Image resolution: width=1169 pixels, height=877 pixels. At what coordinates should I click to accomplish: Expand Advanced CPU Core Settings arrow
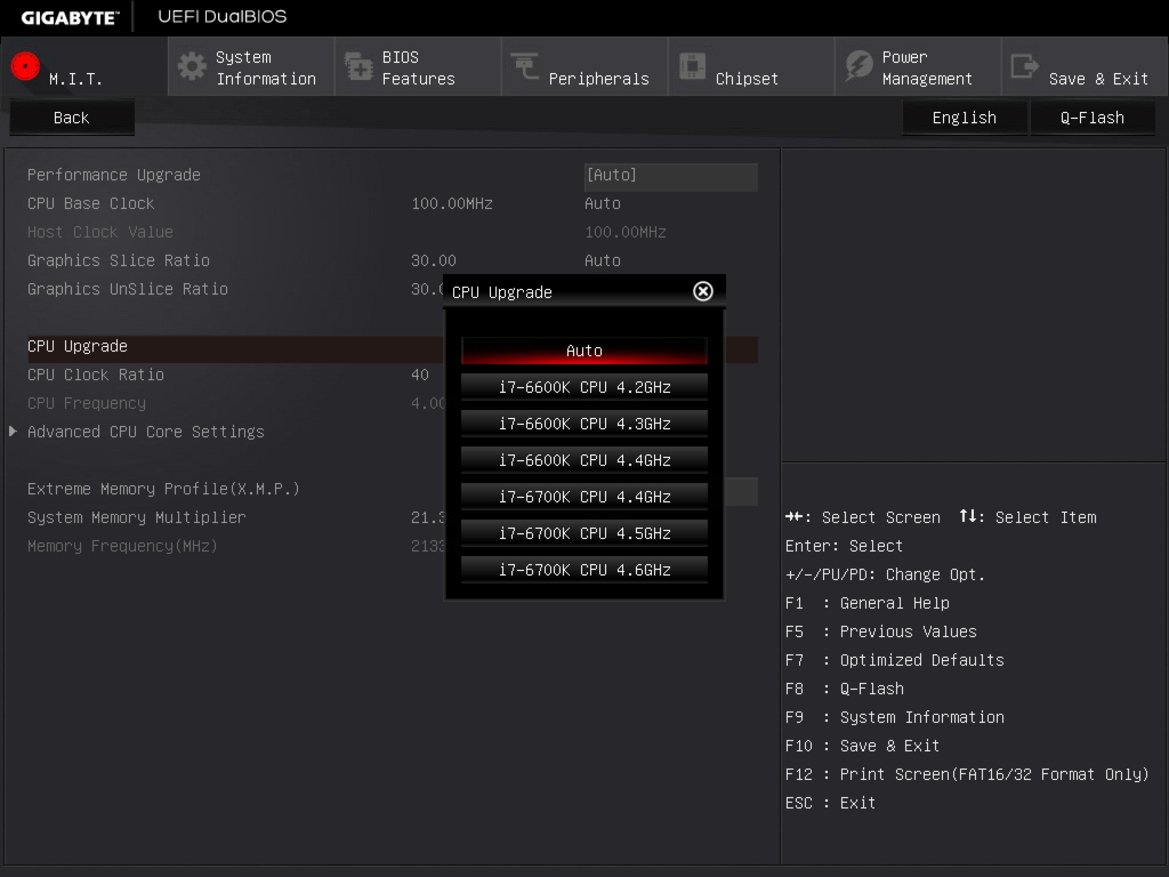tap(13, 431)
